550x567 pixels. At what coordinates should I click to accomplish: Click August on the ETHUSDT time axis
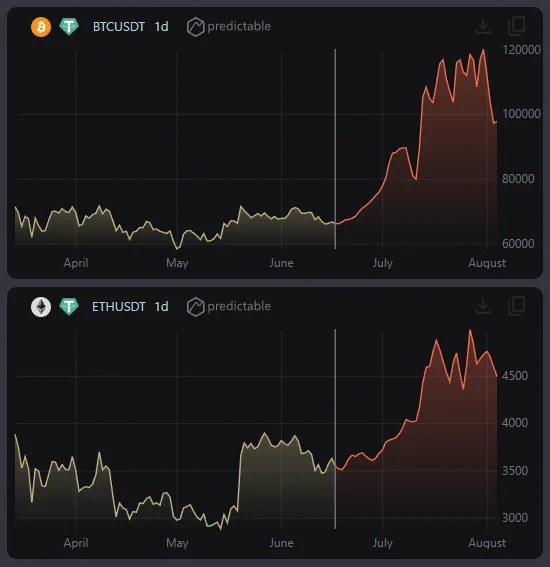[x=487, y=543]
